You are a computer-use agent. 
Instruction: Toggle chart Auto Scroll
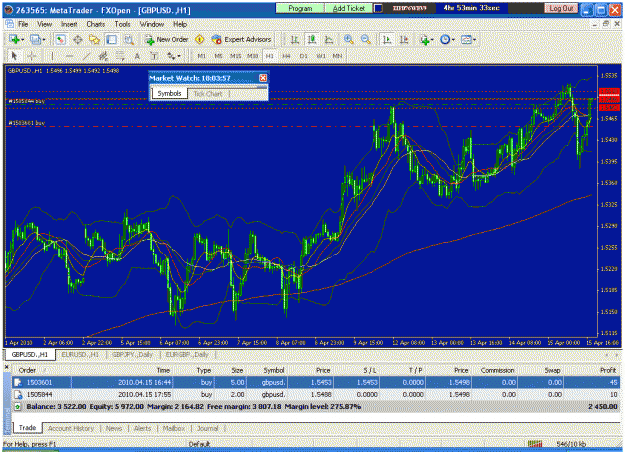point(387,39)
